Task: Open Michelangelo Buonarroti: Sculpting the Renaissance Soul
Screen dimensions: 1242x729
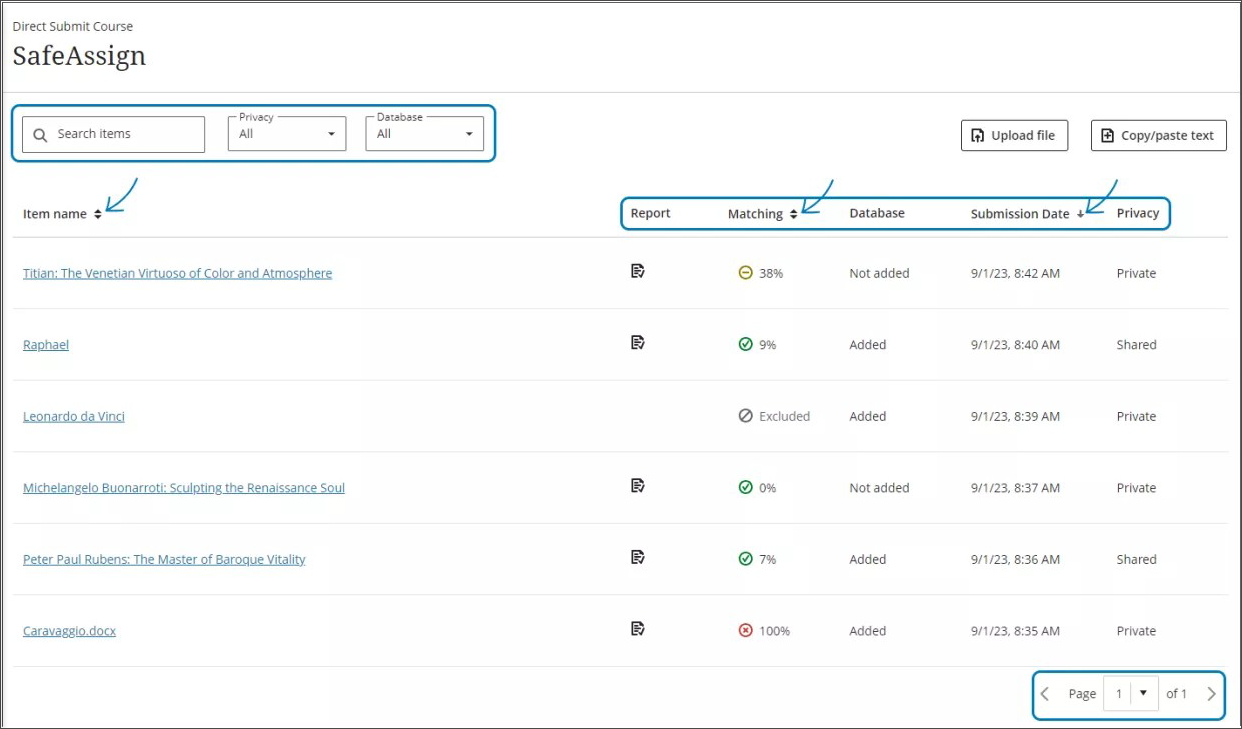Action: coord(184,488)
